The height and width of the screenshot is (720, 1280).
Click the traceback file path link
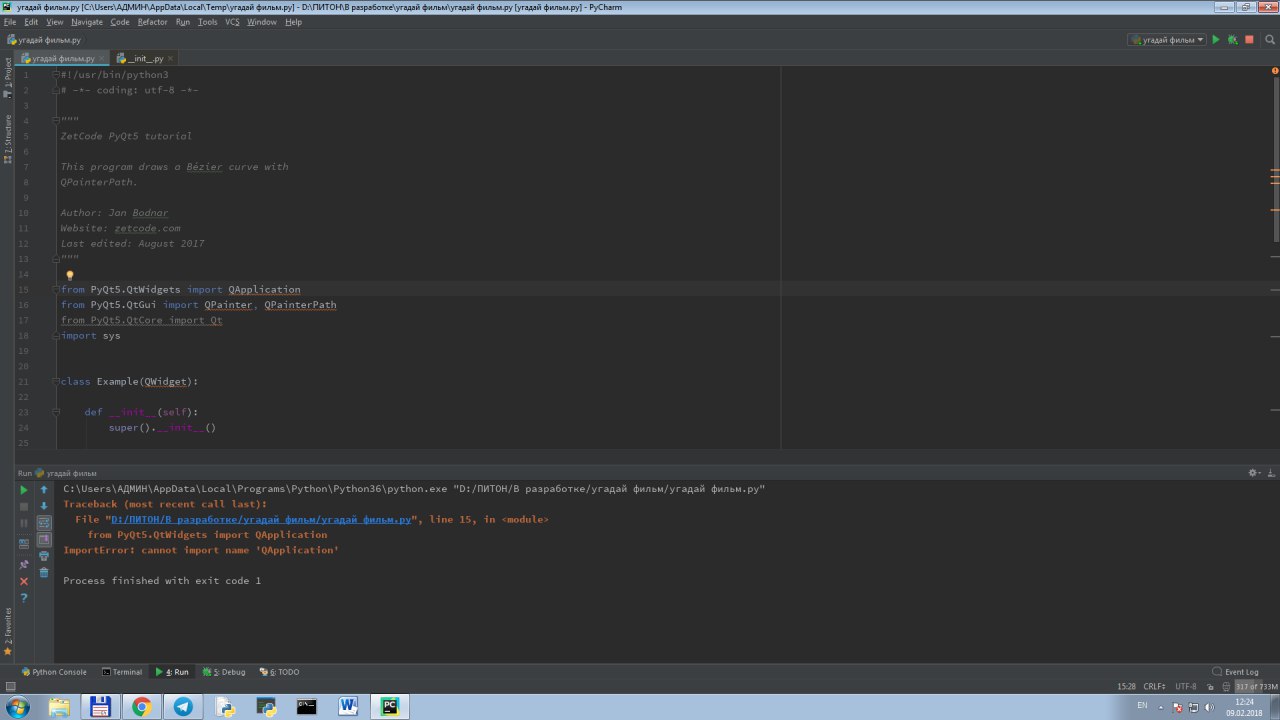coord(261,520)
